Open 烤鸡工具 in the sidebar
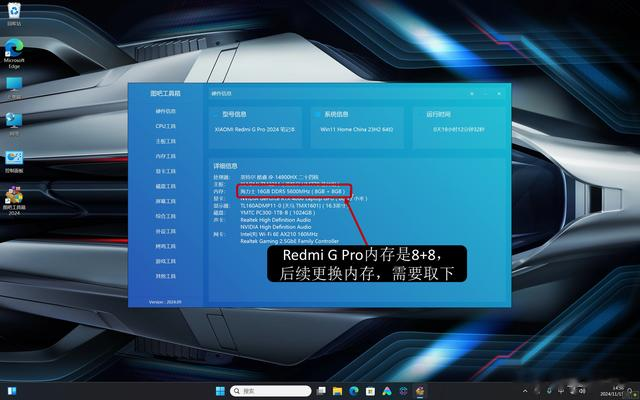640x400 pixels. (165, 247)
